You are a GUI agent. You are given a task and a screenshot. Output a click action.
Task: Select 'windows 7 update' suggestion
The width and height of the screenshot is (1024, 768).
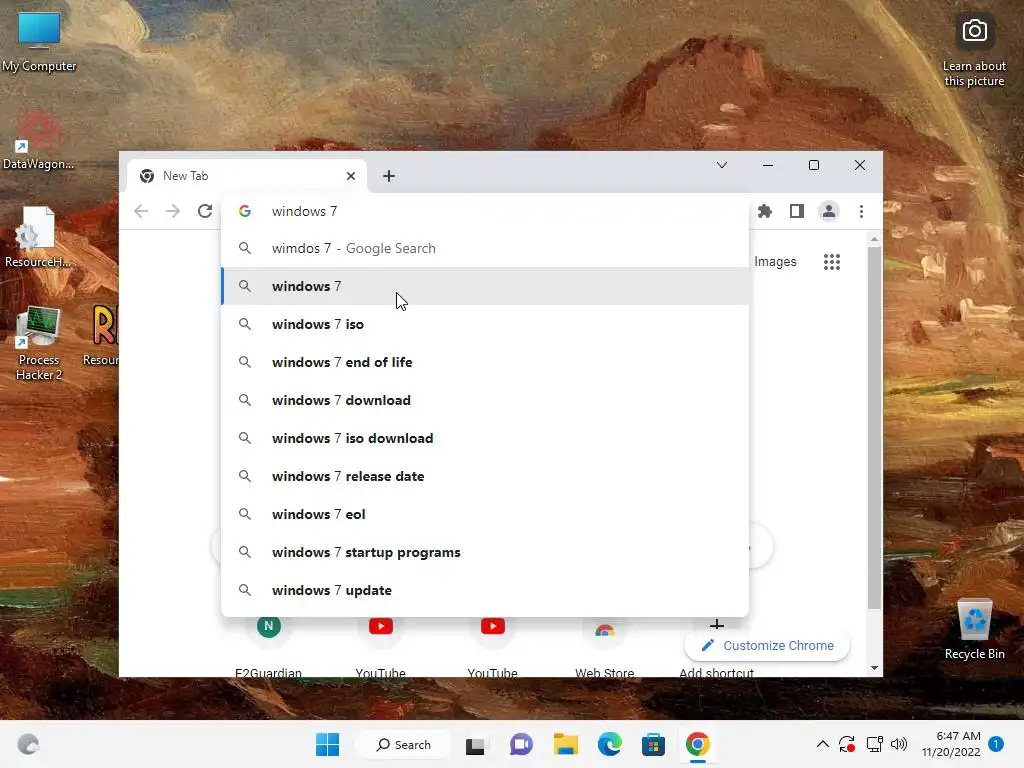coord(485,590)
